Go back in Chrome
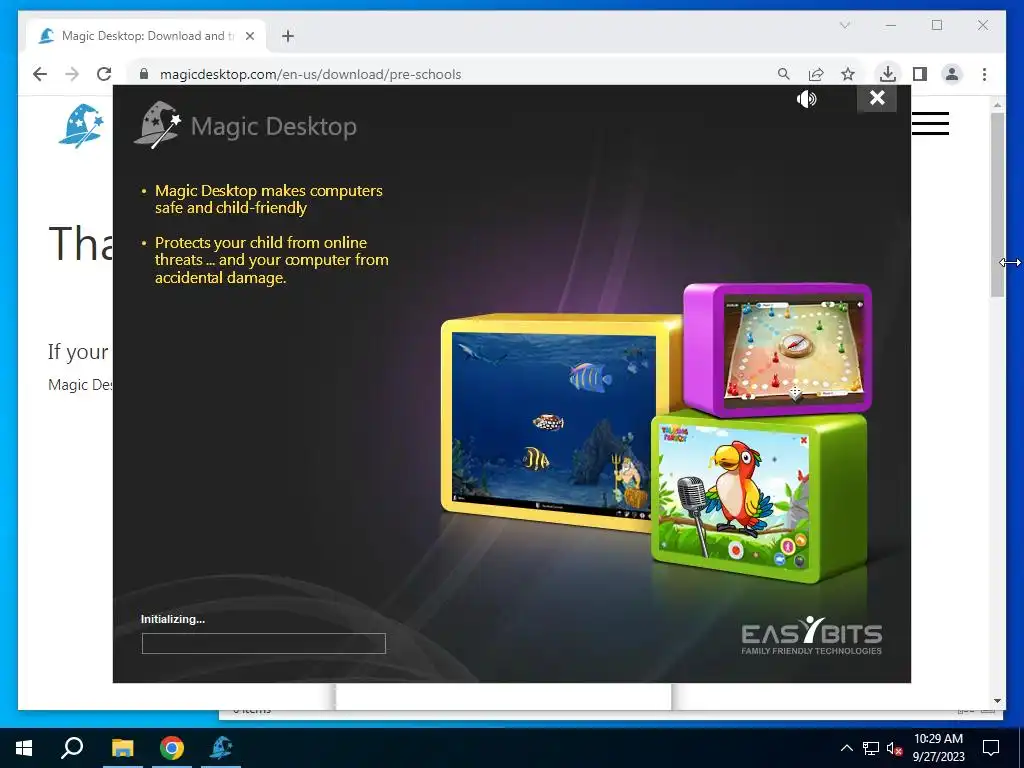Screen dimensions: 1024x768 pyautogui.click(x=40, y=74)
